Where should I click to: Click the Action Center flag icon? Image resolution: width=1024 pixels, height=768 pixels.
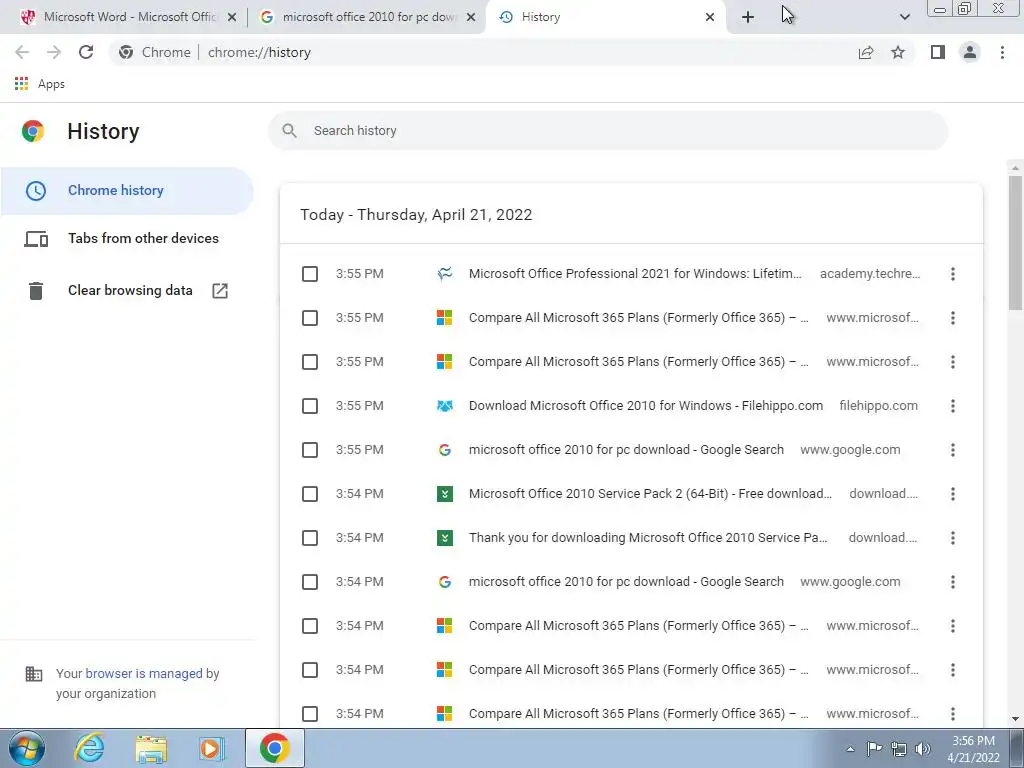click(874, 749)
